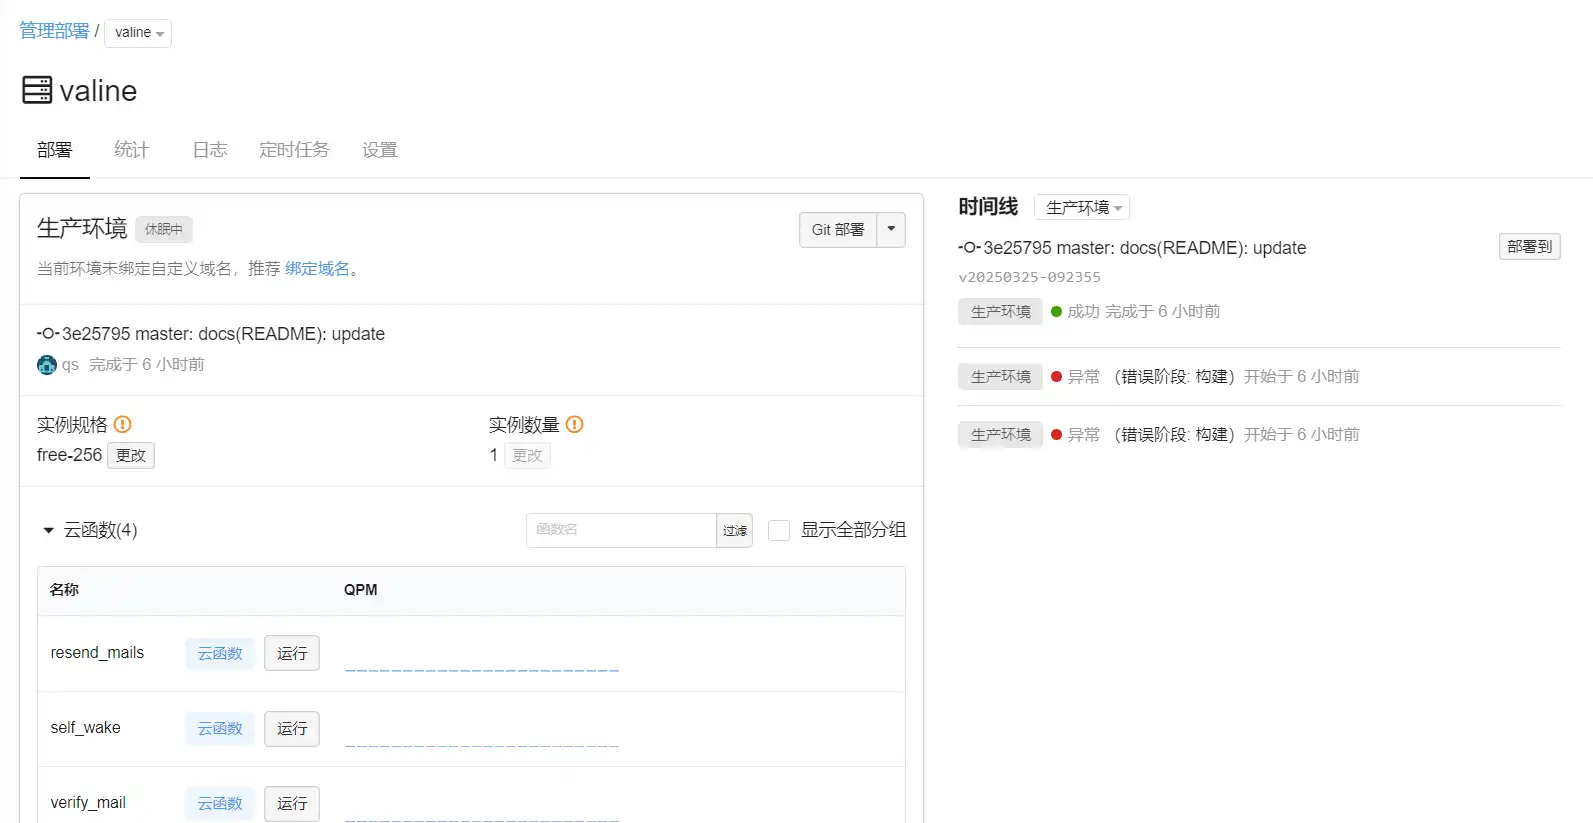The height and width of the screenshot is (823, 1593).
Task: Open the valine app breadcrumb dropdown
Action: [x=138, y=33]
